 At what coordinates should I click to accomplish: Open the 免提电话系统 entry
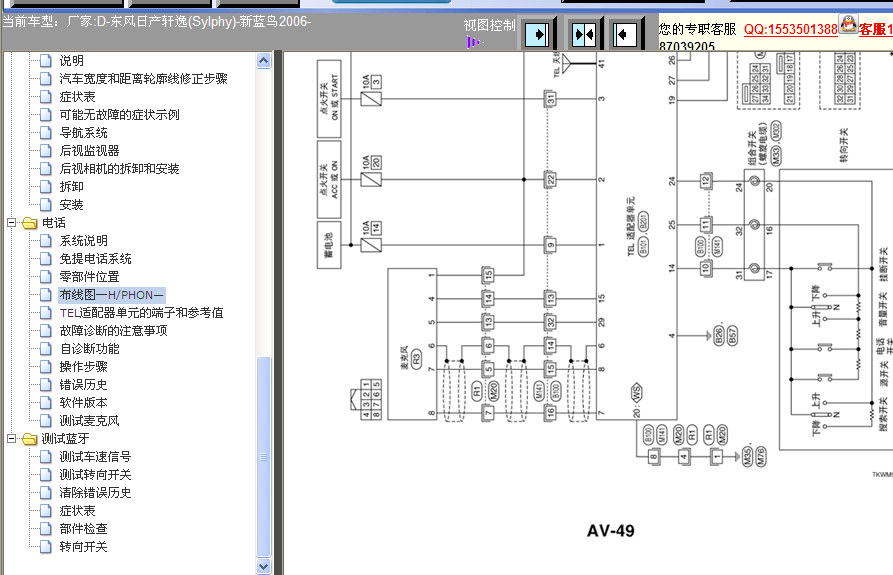(96, 258)
